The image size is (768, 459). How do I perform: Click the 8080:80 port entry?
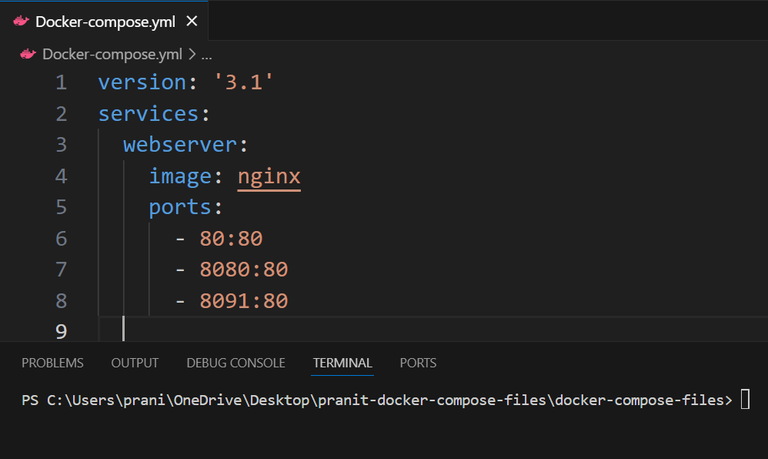(x=242, y=270)
